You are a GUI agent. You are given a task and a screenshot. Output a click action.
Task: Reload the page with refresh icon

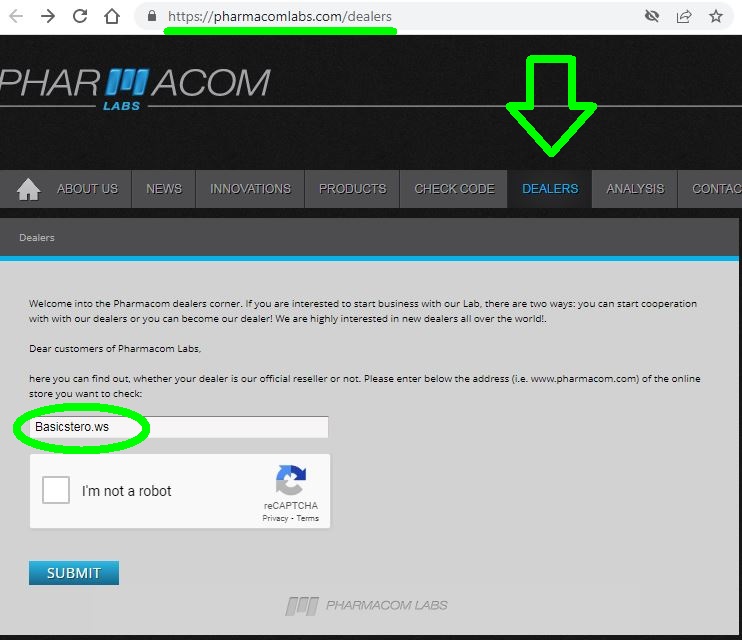point(80,16)
